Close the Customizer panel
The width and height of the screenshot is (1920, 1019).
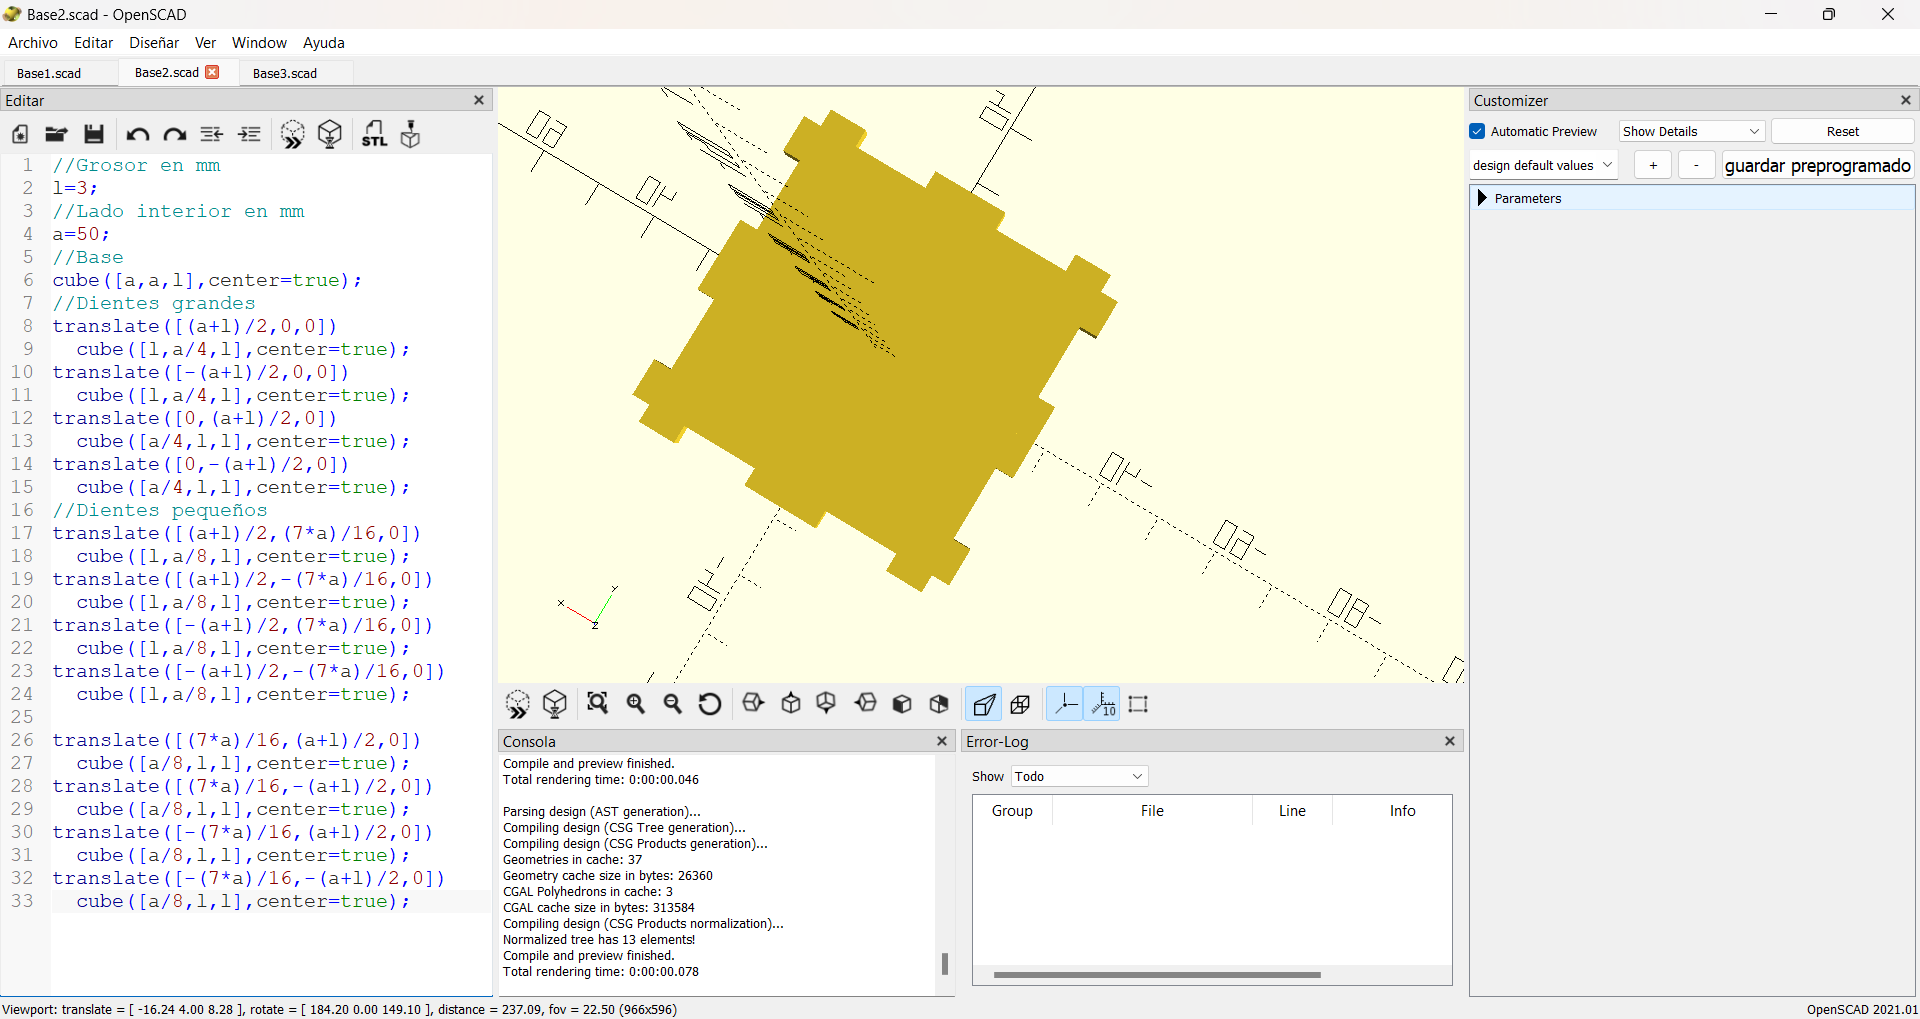coord(1906,100)
